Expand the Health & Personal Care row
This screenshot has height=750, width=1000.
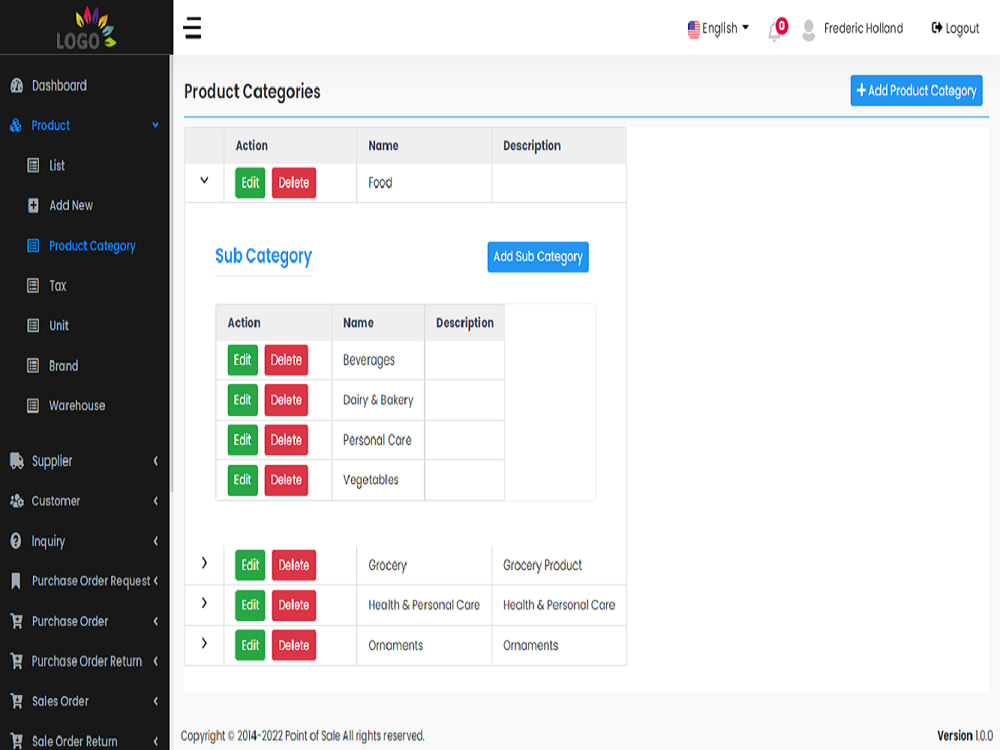204,603
